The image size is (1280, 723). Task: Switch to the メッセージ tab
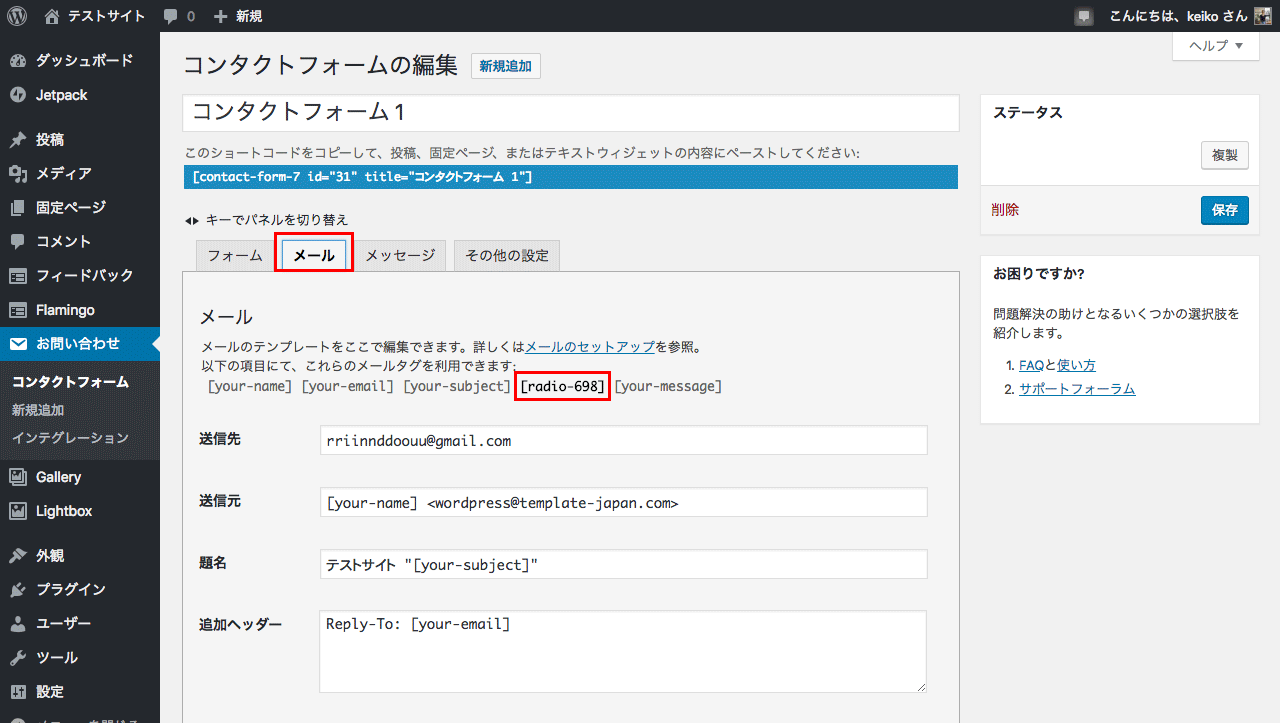pos(400,255)
